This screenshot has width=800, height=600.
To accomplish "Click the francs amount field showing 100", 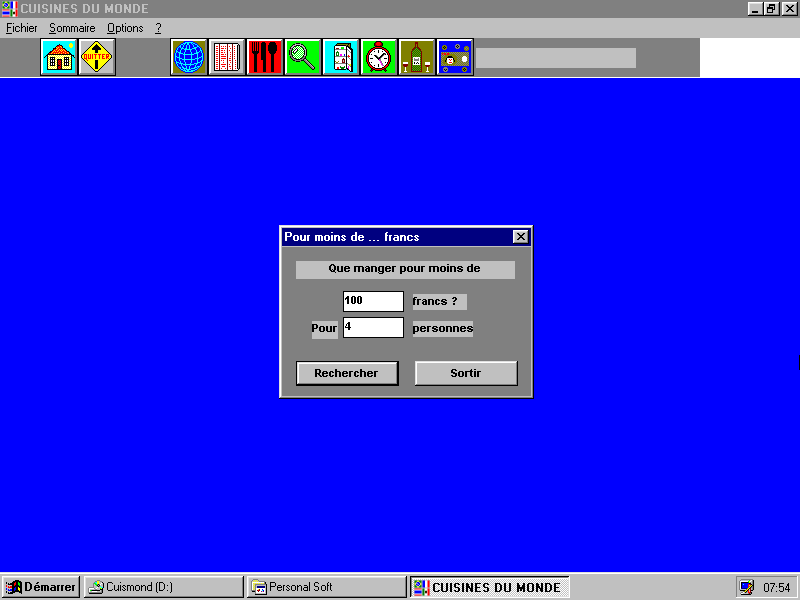I will [373, 301].
